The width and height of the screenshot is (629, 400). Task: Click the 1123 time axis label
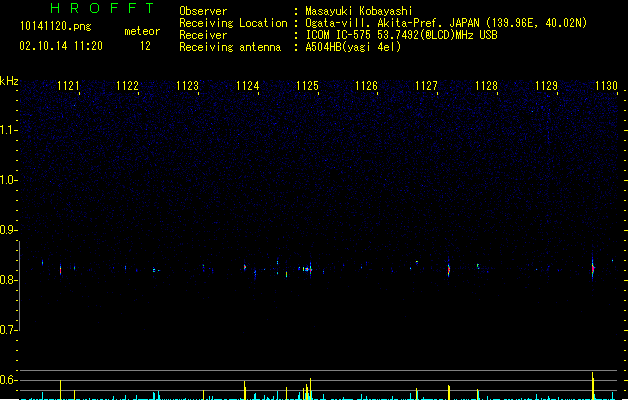187,86
